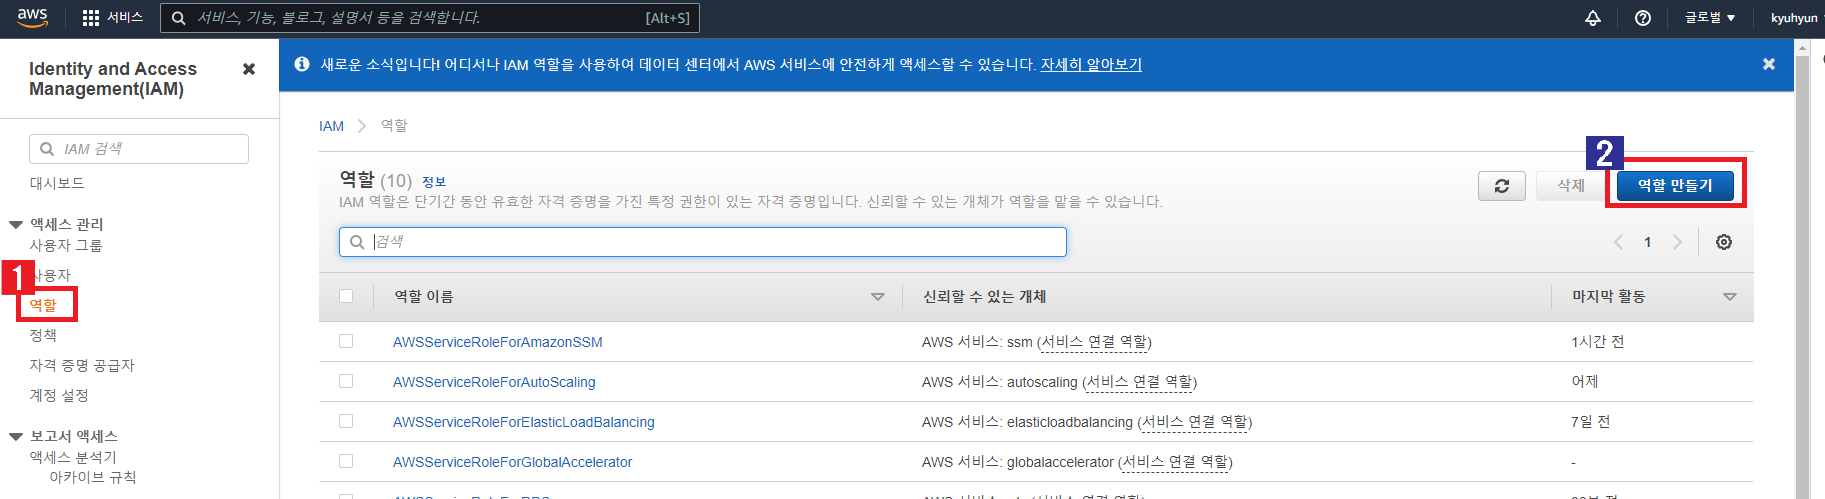
Task: Open AWSServiceRoleForElasticLoadBalancing role link
Action: [524, 422]
